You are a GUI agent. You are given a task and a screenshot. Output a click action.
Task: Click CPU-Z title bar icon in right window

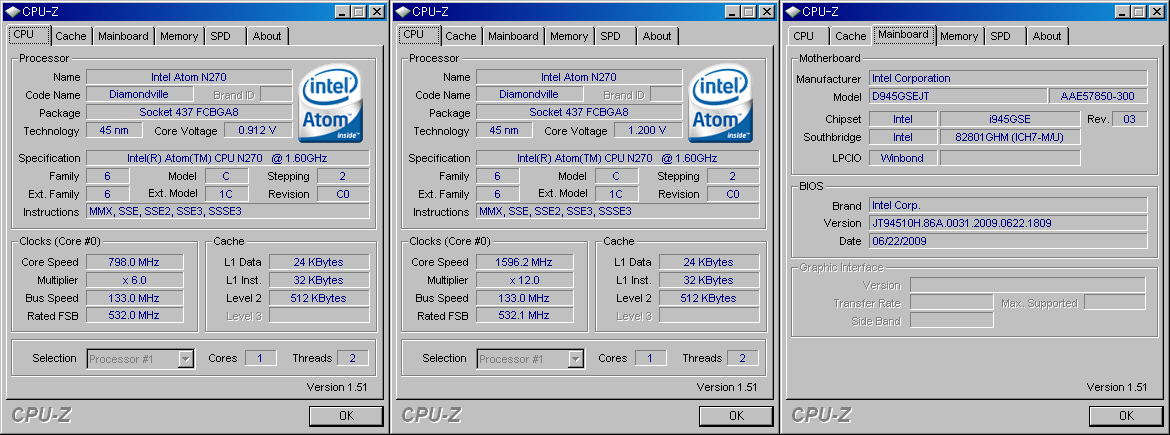point(792,11)
